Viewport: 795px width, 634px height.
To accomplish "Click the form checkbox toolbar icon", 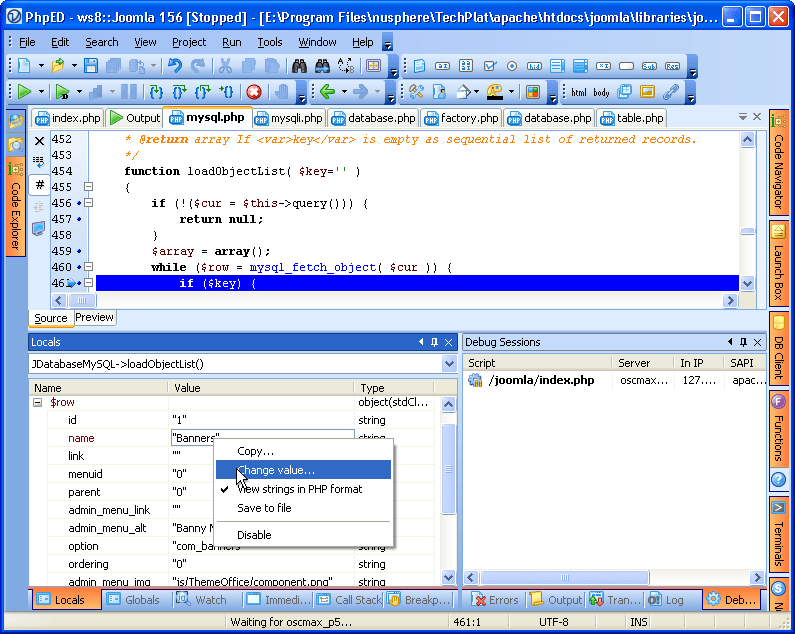I will click(489, 66).
